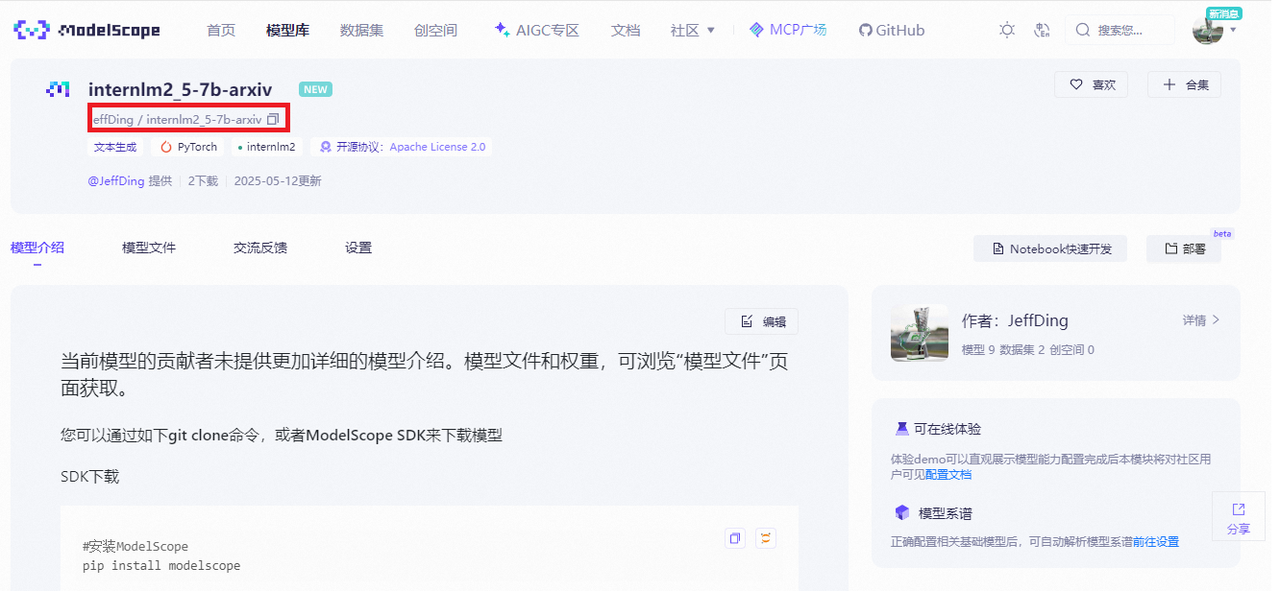
Task: Open 创空间 studio section
Action: click(436, 30)
